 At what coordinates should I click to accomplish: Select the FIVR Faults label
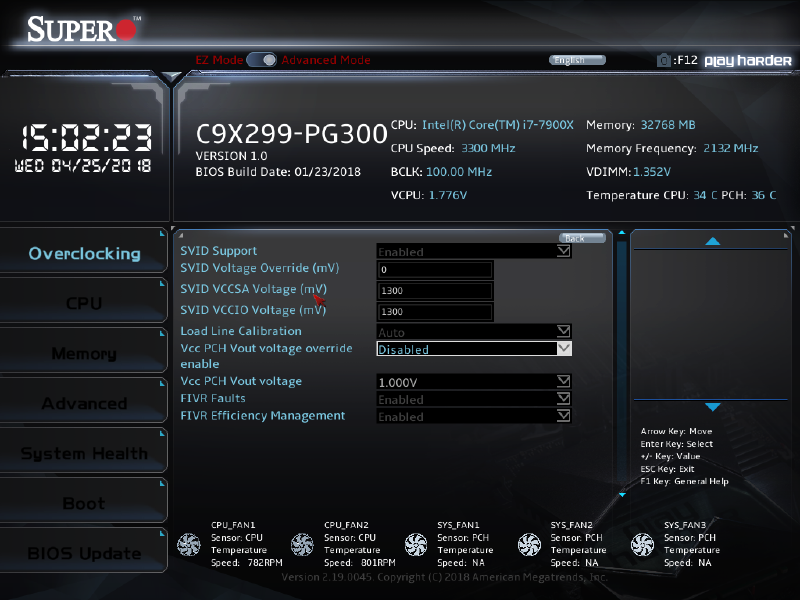click(x=213, y=398)
